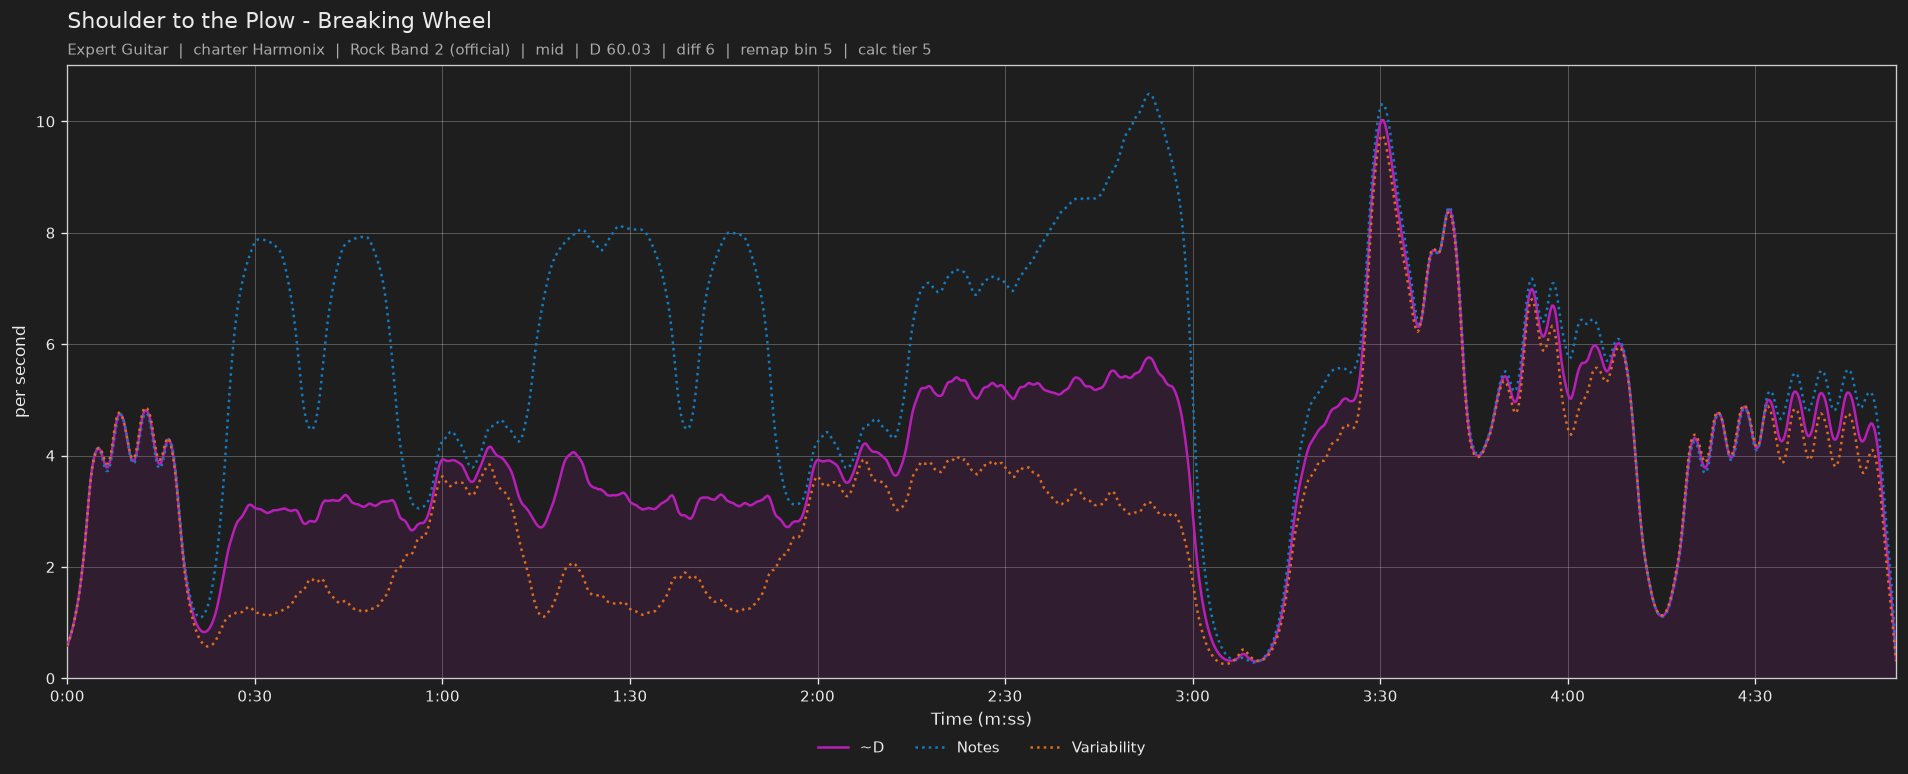Select the '1:00' time tick label

442,697
